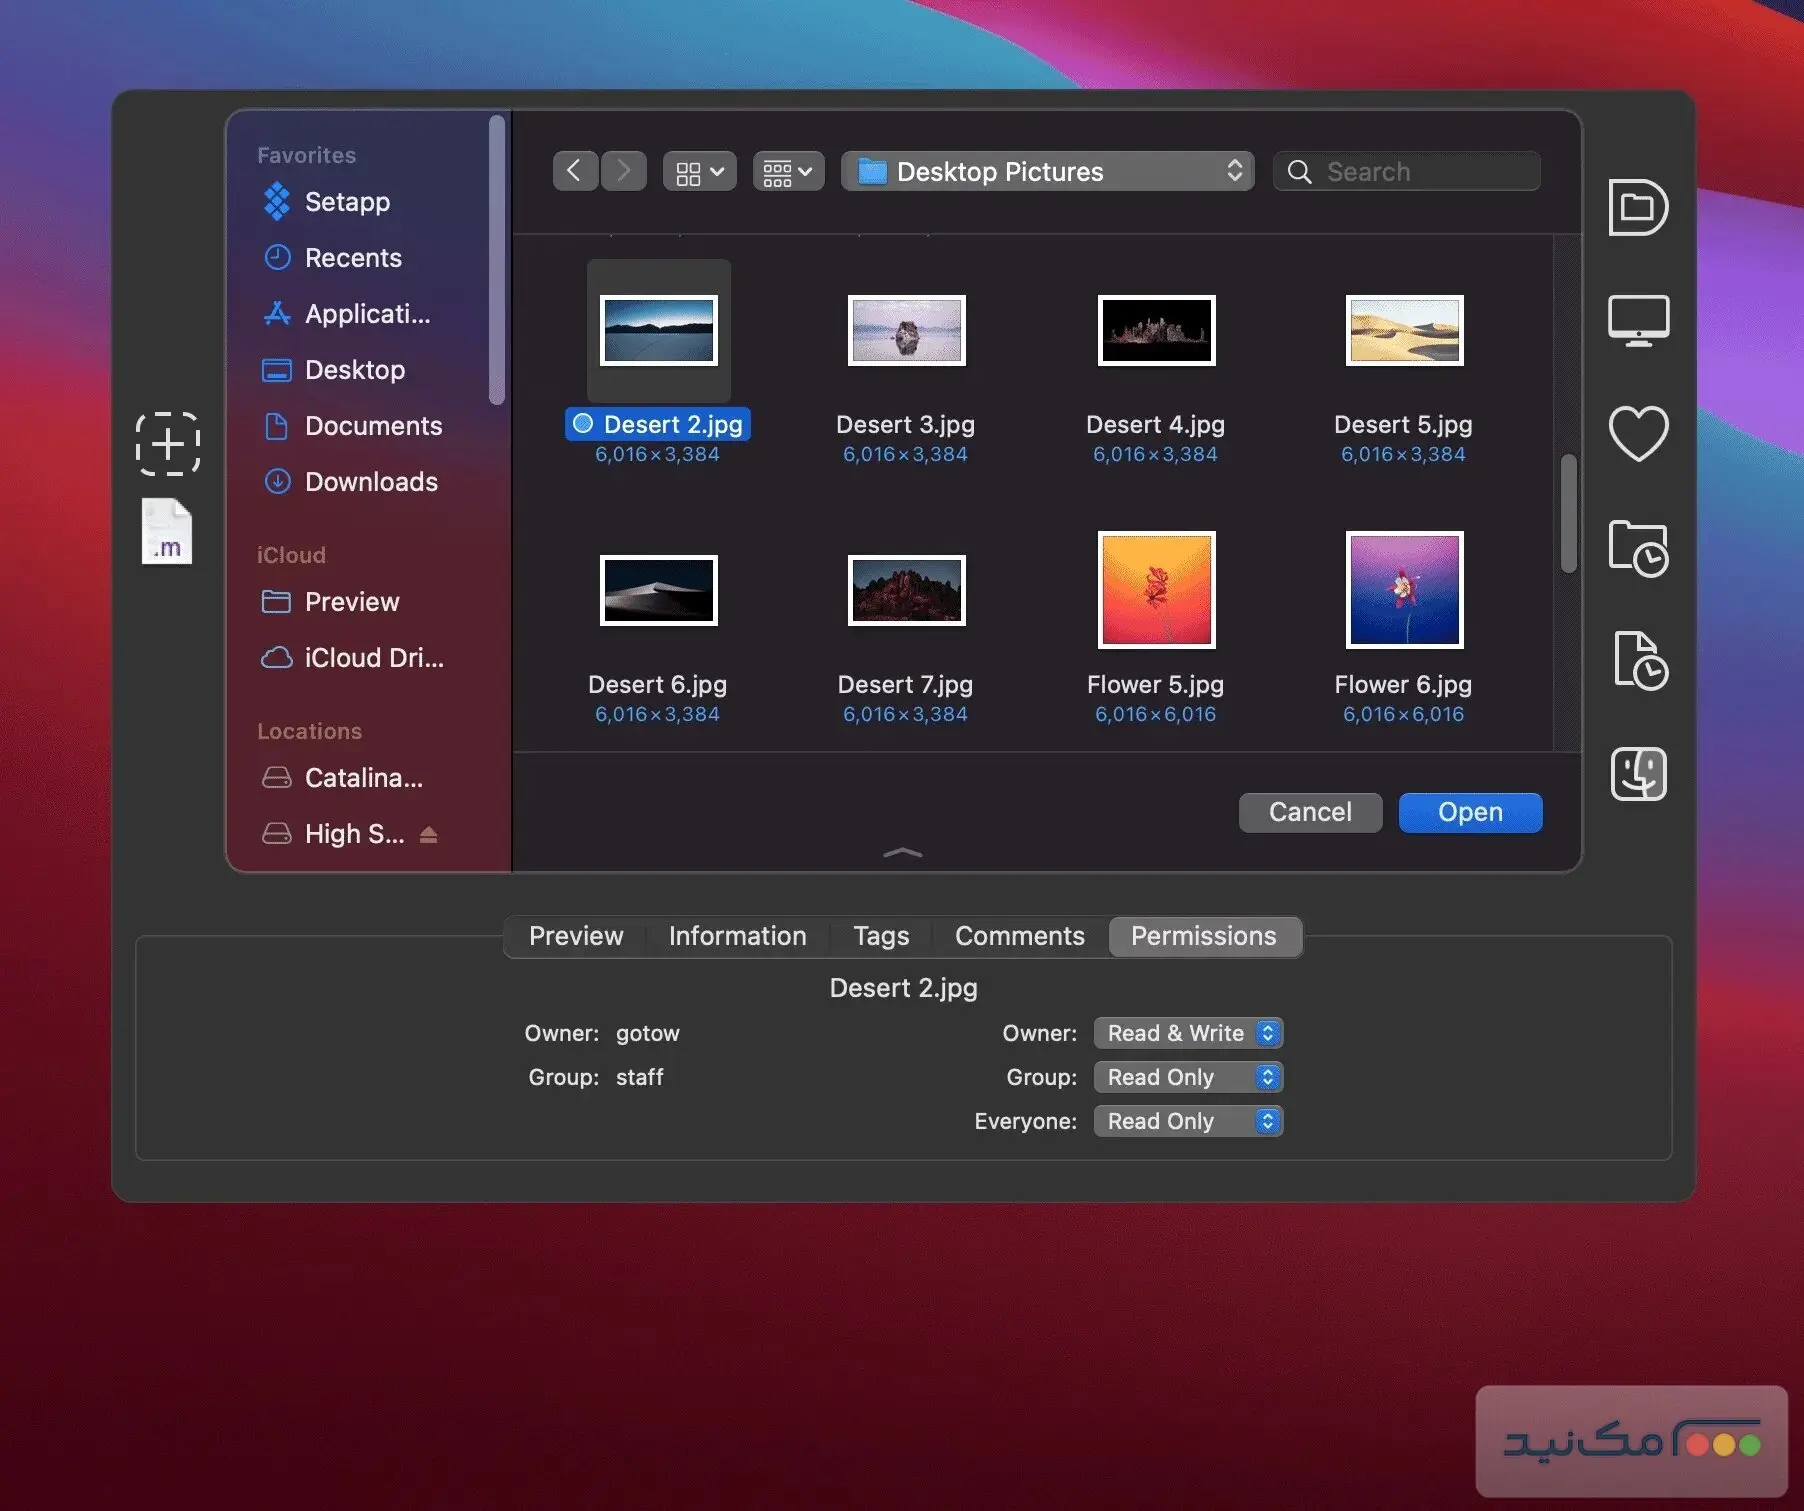This screenshot has height=1511, width=1804.
Task: Click the Cancel button
Action: click(1309, 812)
